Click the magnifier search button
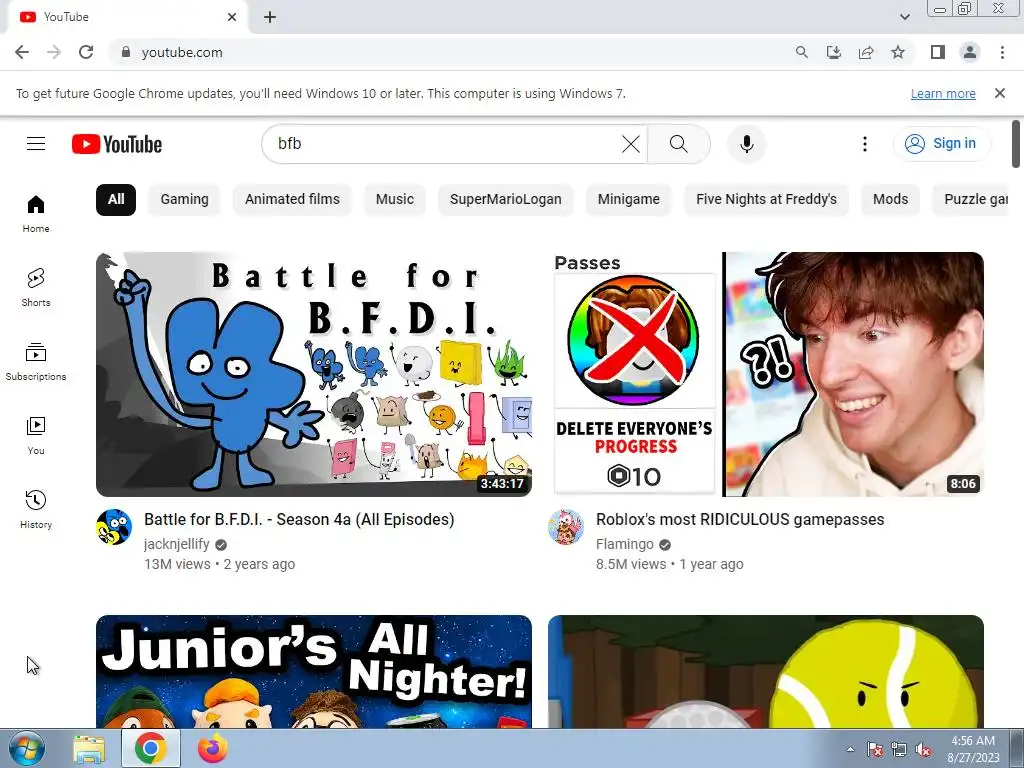This screenshot has width=1024, height=768. pyautogui.click(x=679, y=144)
